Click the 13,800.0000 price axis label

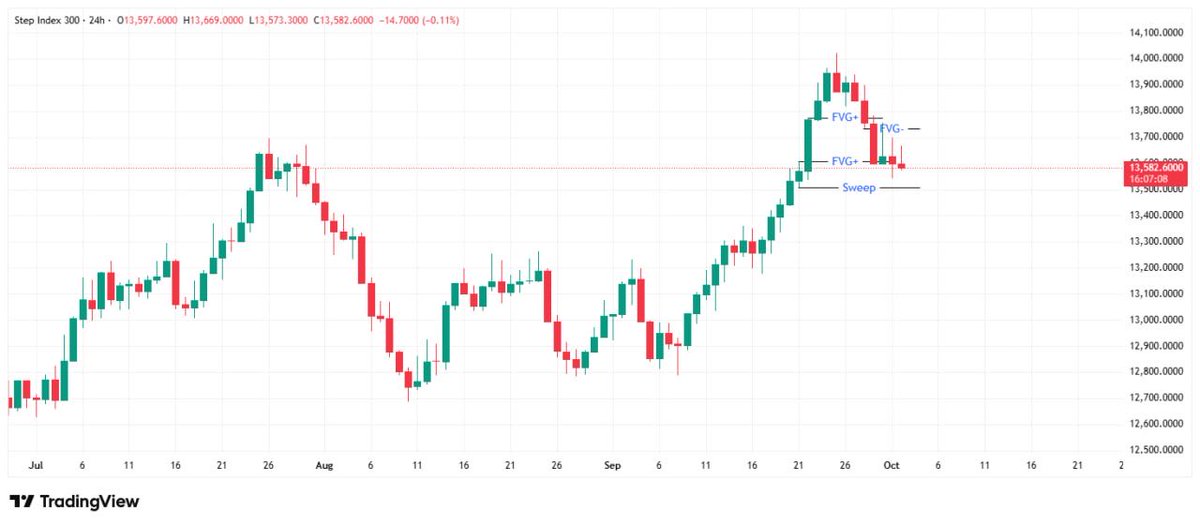(x=1157, y=110)
